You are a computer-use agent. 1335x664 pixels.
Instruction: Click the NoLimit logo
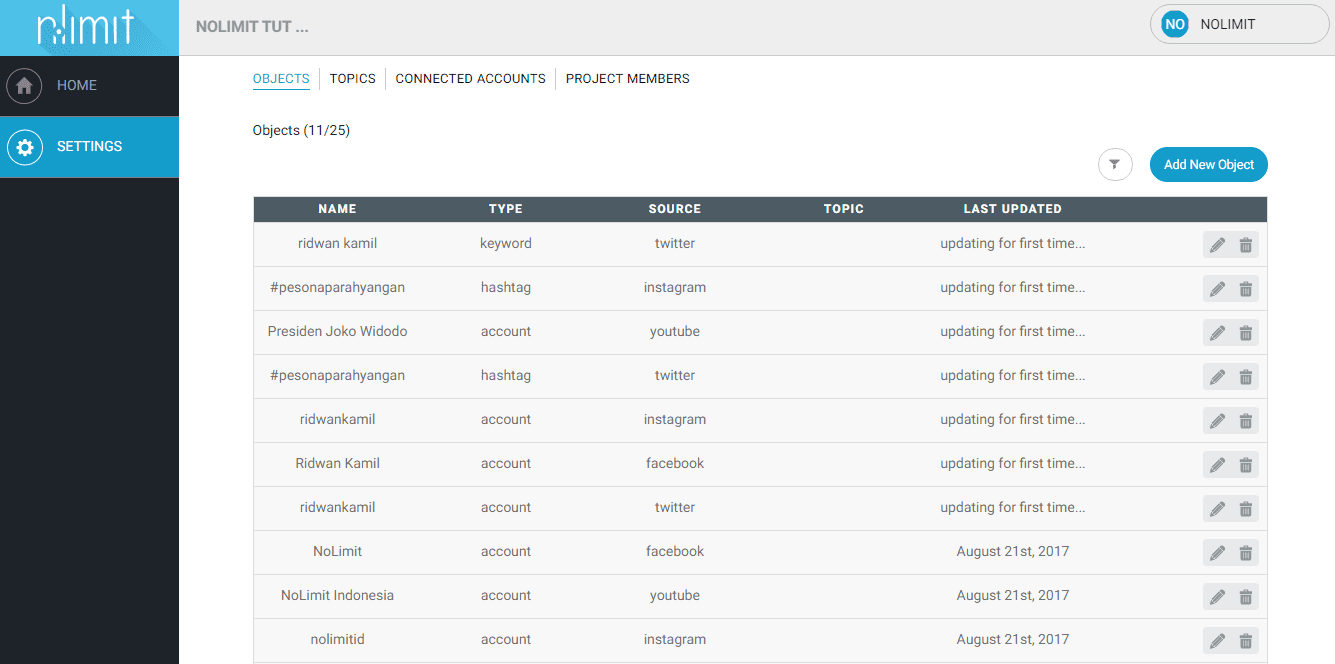click(x=86, y=27)
